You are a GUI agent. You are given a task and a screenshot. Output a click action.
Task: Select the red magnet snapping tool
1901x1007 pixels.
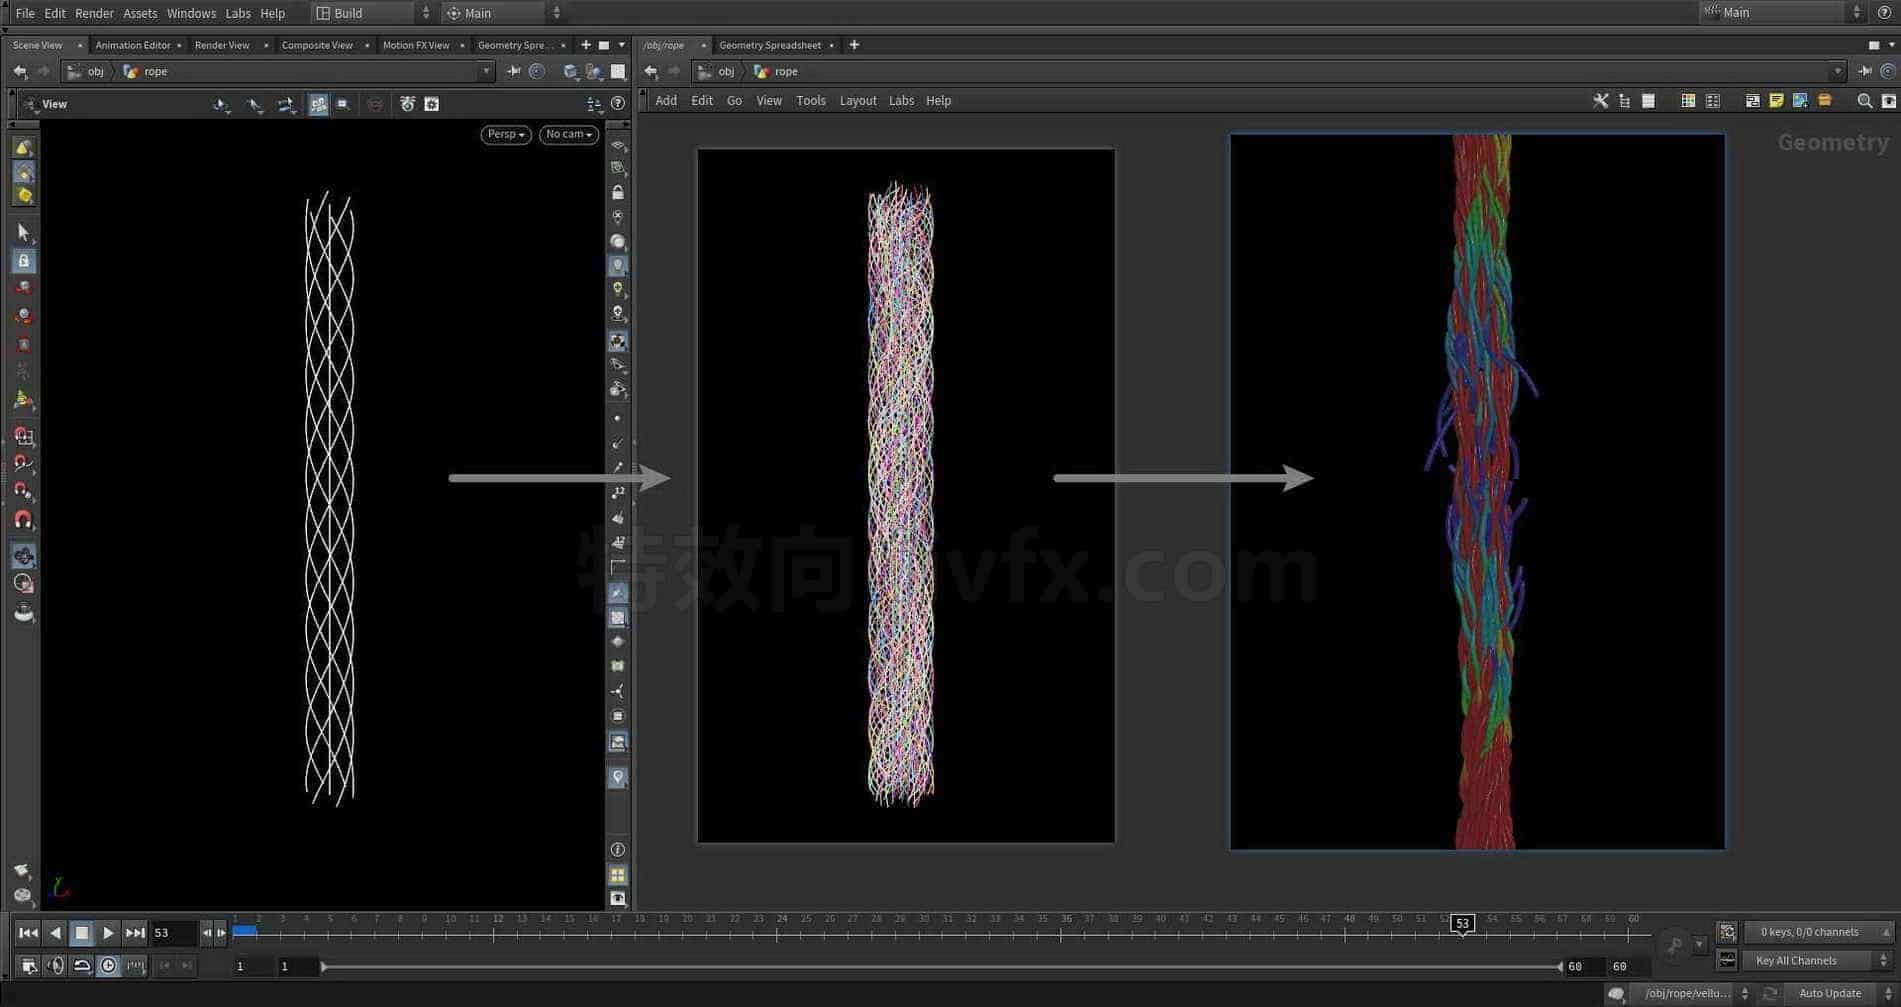click(24, 520)
